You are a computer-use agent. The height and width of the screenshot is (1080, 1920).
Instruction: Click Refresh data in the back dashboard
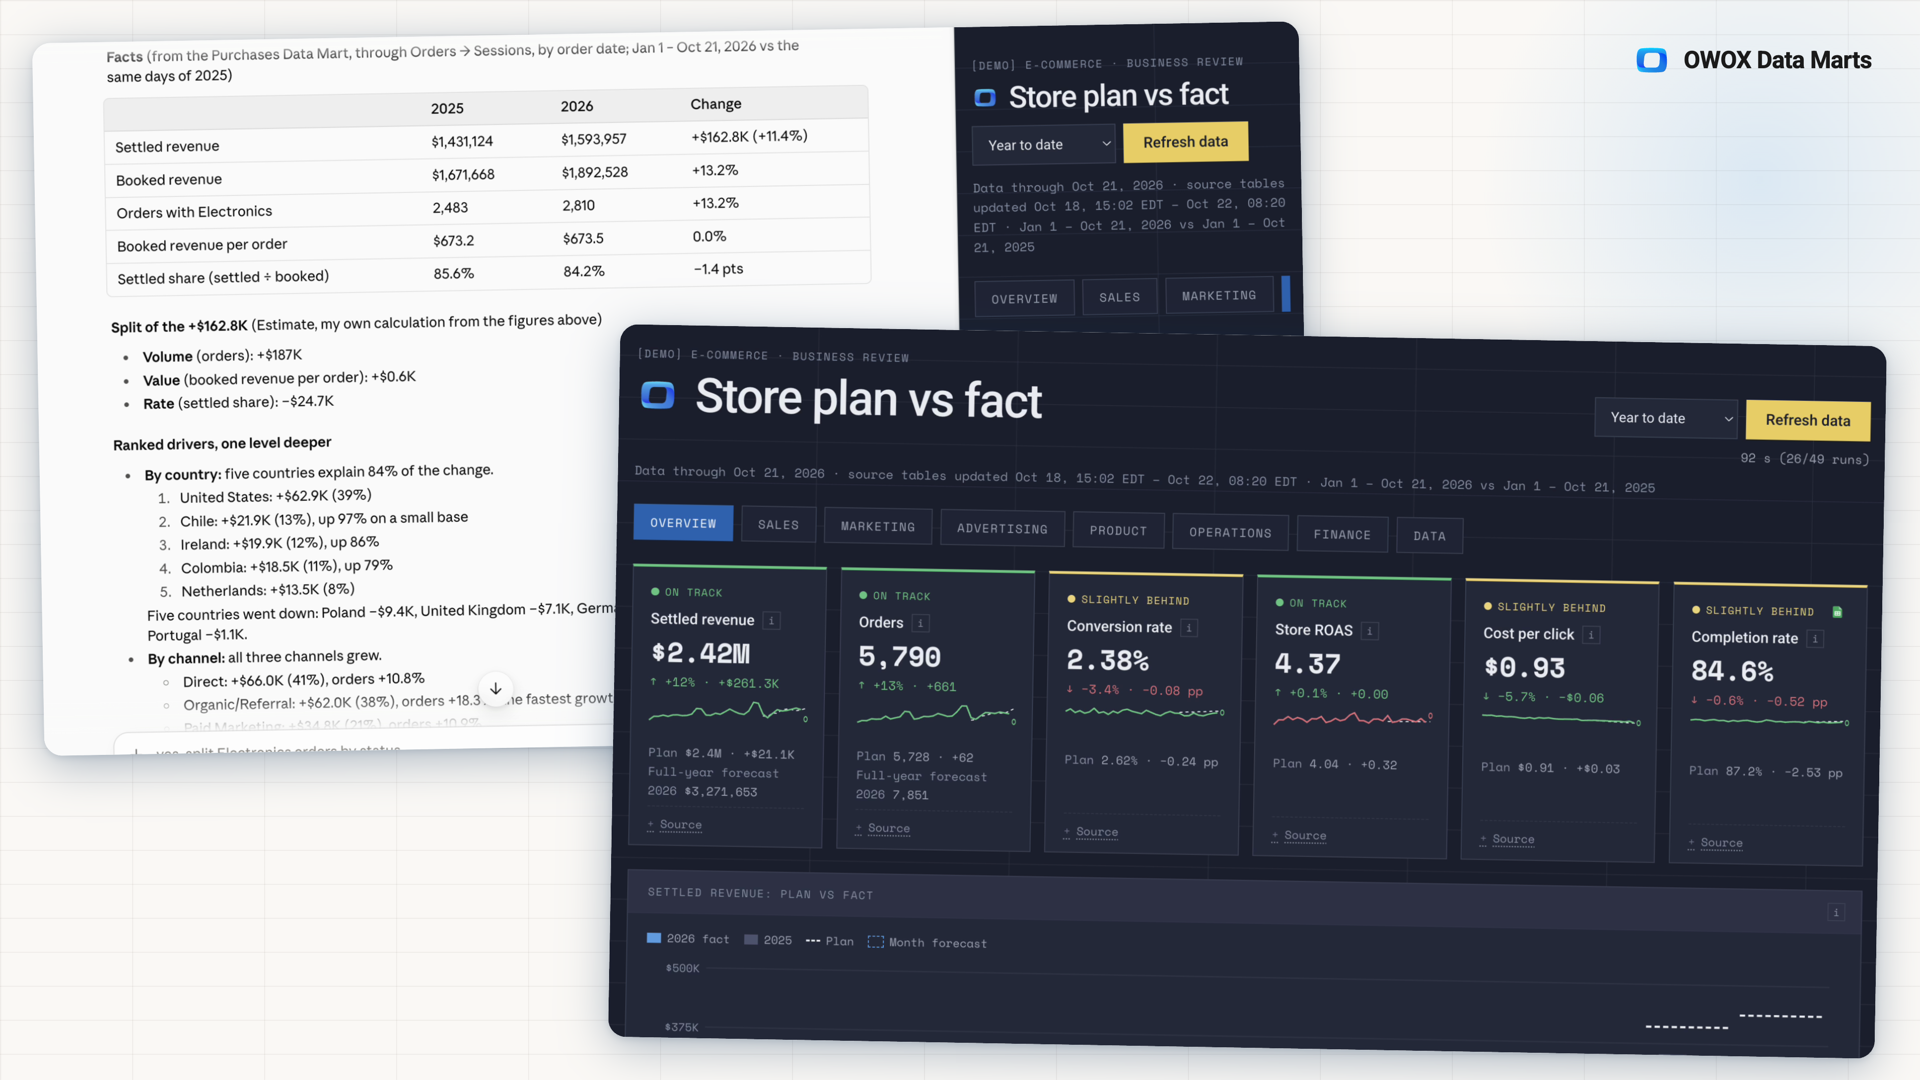[x=1185, y=142]
